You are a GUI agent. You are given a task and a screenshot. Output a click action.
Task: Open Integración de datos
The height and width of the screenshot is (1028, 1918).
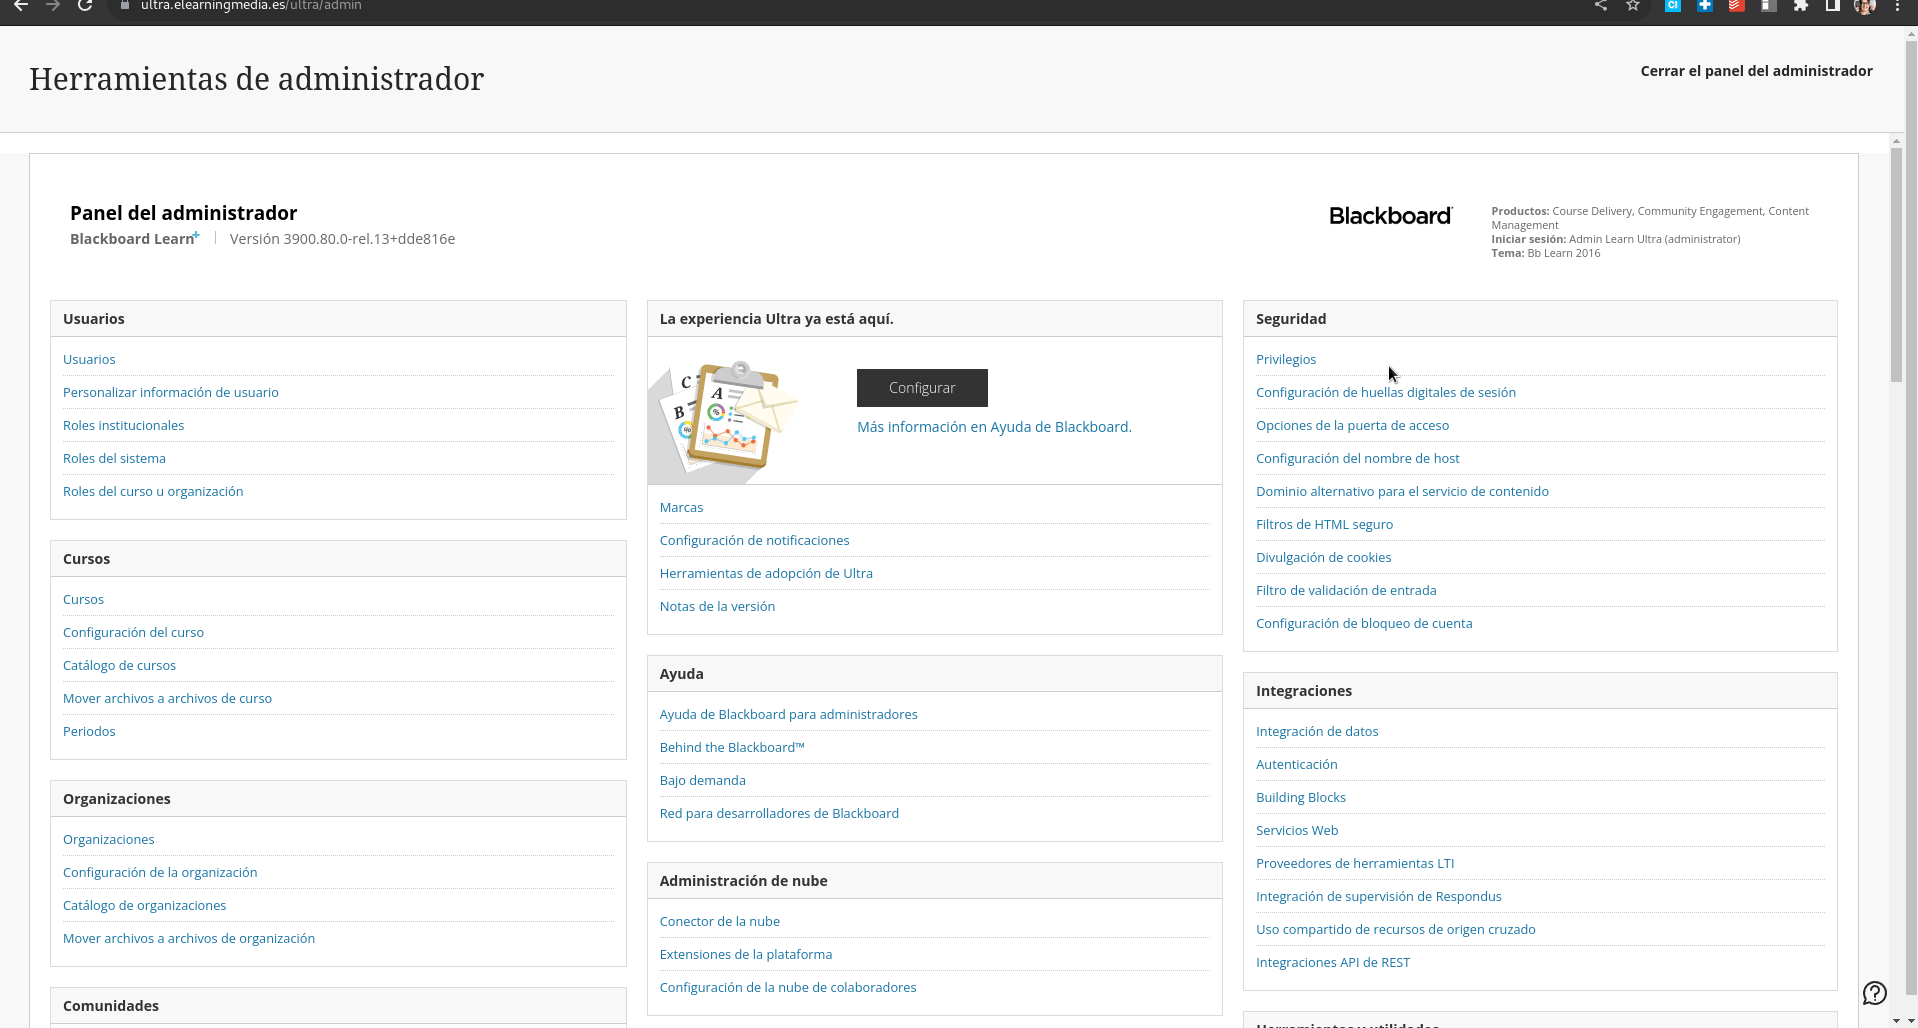pos(1317,732)
